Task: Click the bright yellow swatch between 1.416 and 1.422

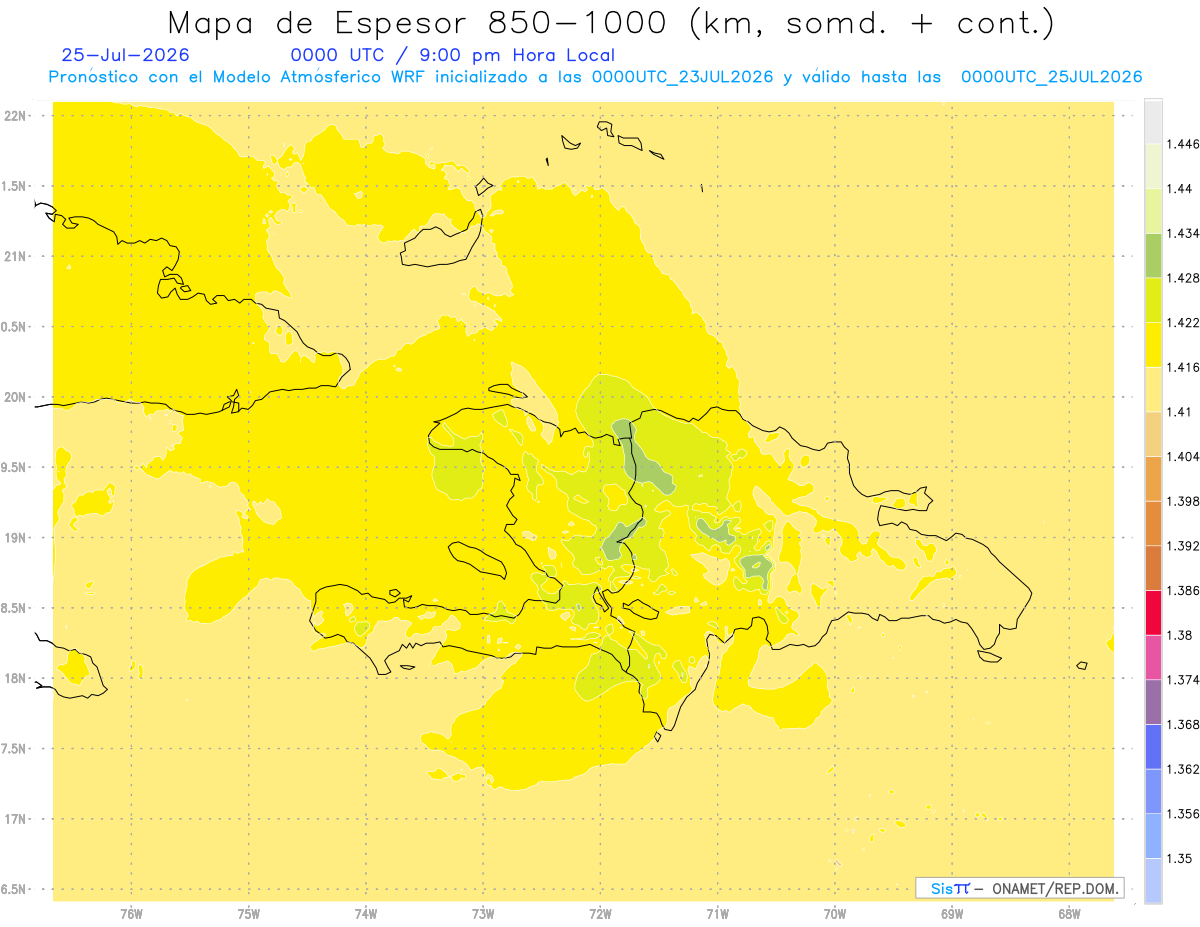Action: point(1153,344)
